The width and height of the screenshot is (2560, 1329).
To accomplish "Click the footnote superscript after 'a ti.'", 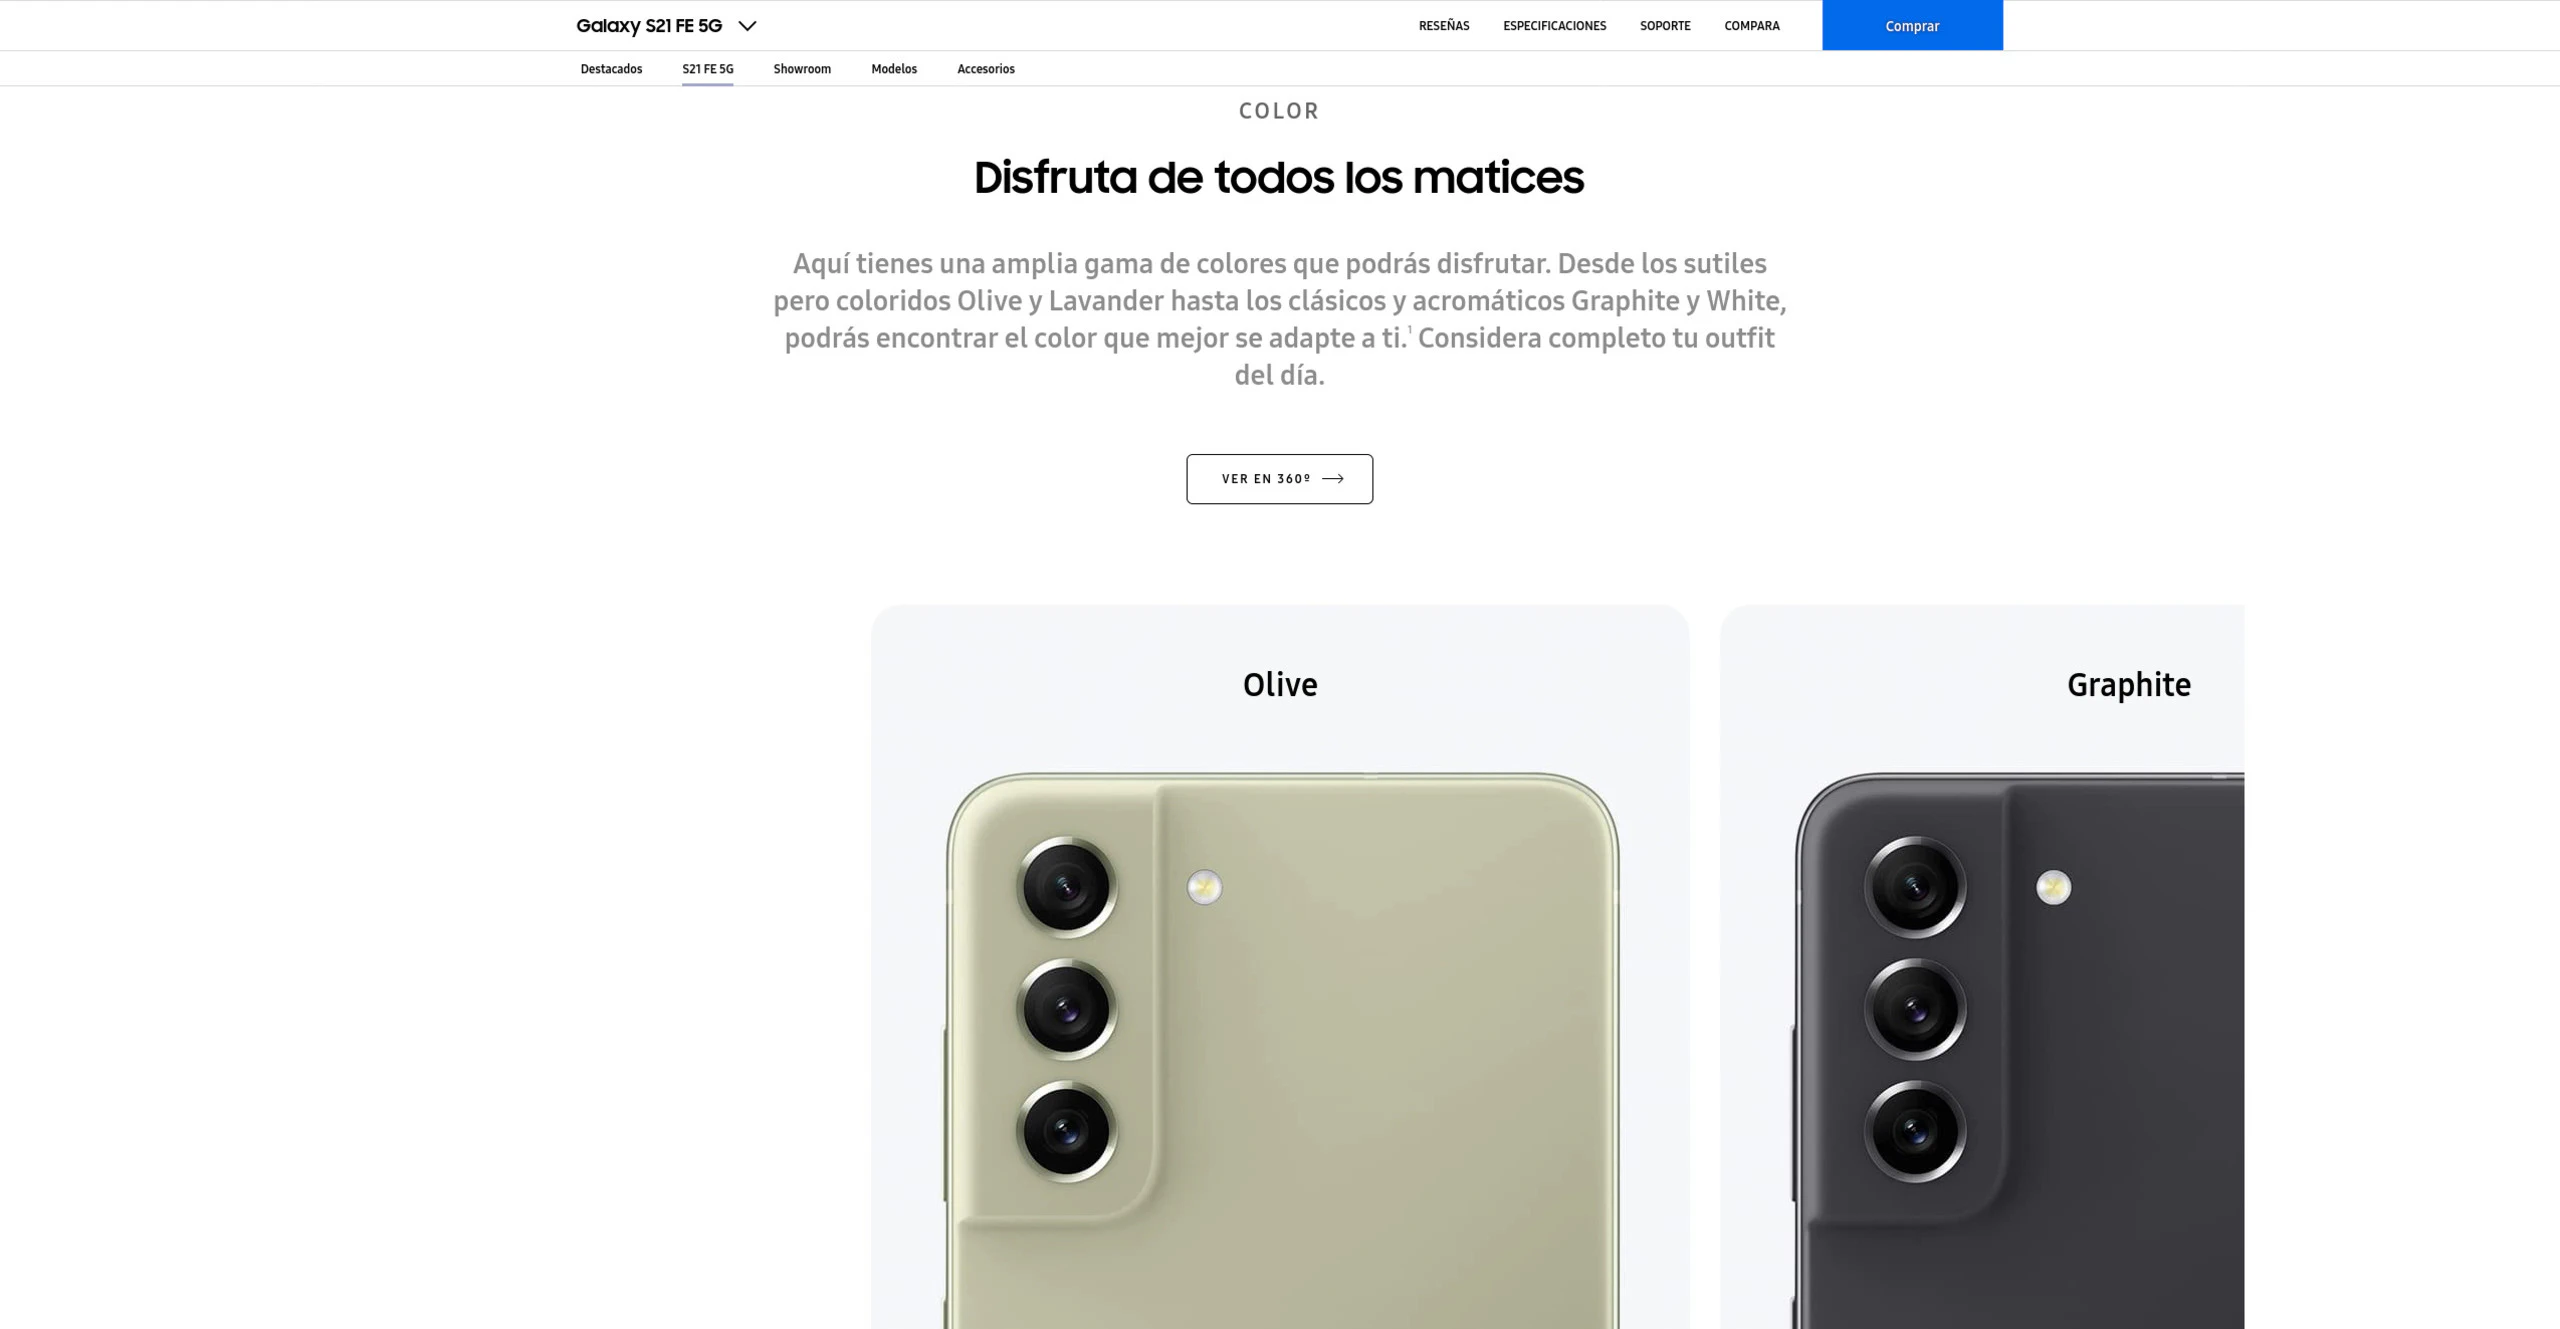I will [1410, 328].
